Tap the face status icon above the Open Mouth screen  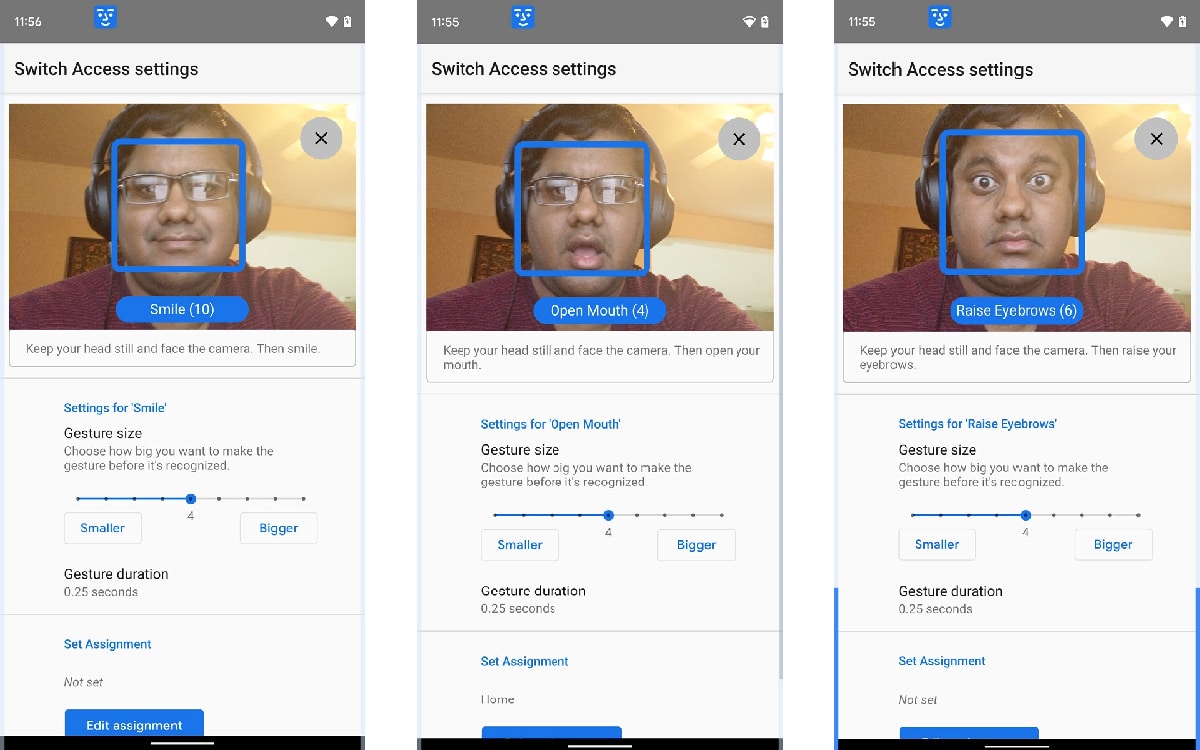click(x=523, y=17)
